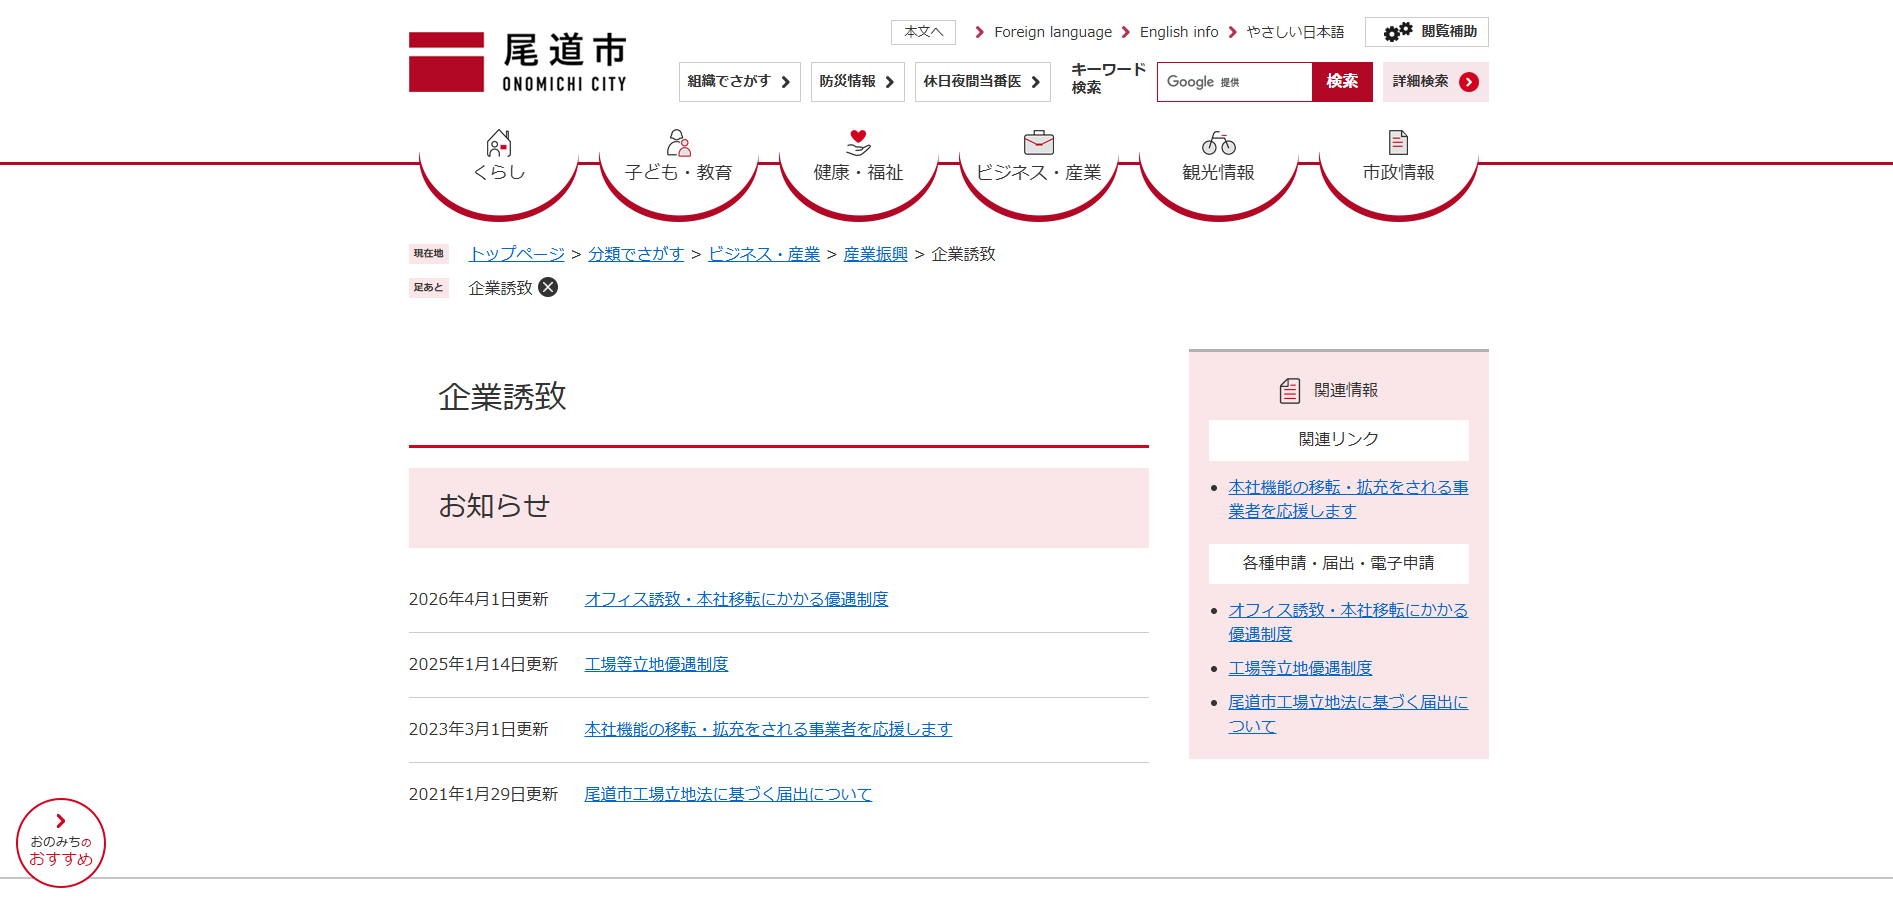Open the 休日夜間当番医 button
The width and height of the screenshot is (1893, 902).
pos(982,82)
